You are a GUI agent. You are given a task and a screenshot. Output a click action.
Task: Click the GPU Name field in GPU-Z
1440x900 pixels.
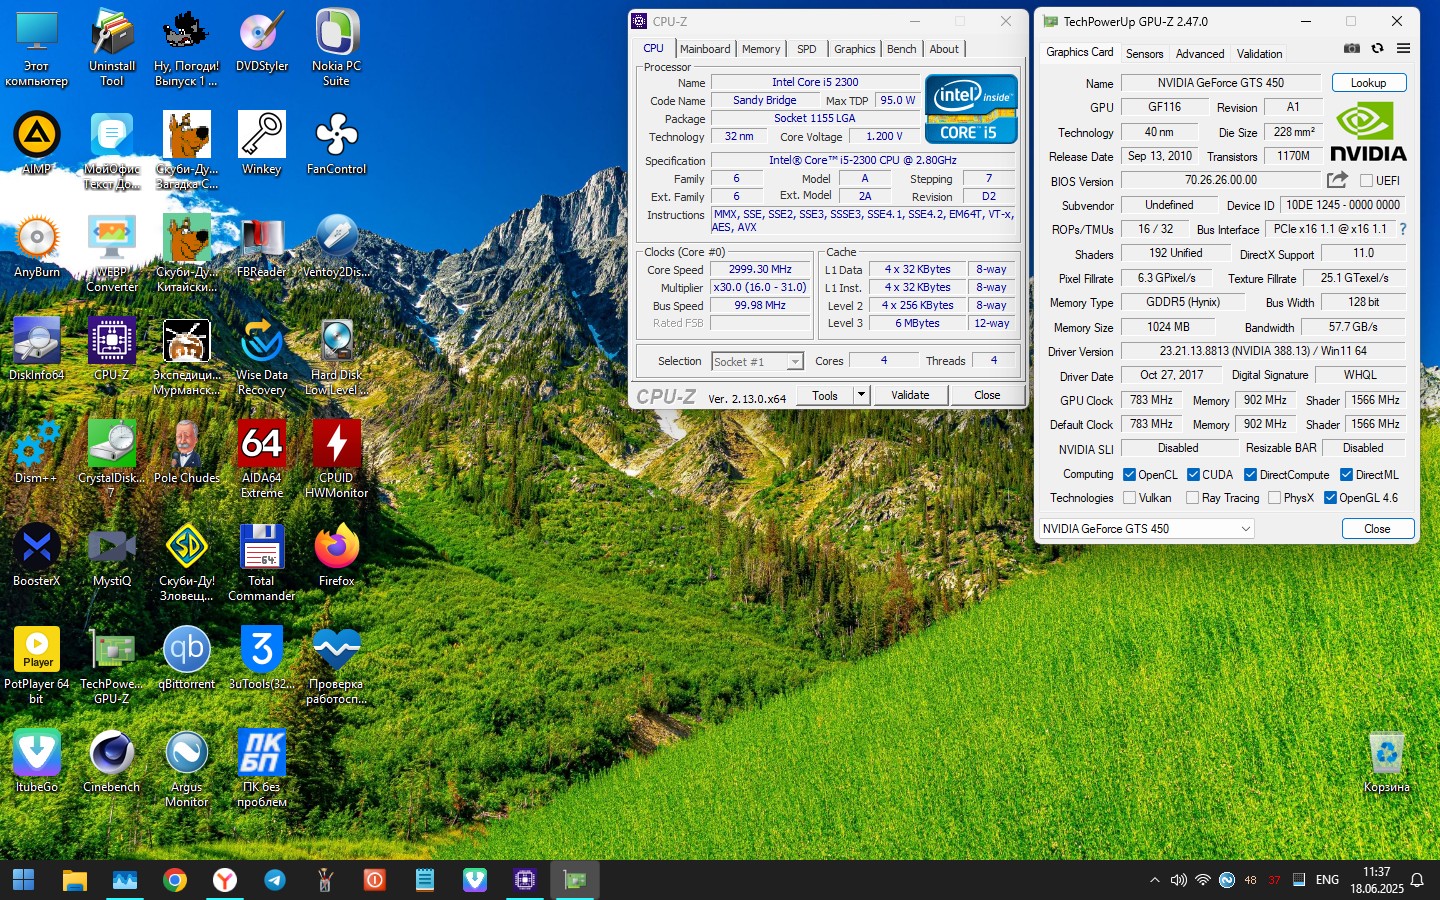tap(1220, 83)
